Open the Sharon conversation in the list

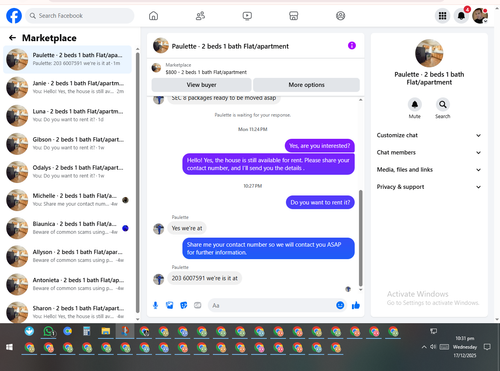[67, 312]
